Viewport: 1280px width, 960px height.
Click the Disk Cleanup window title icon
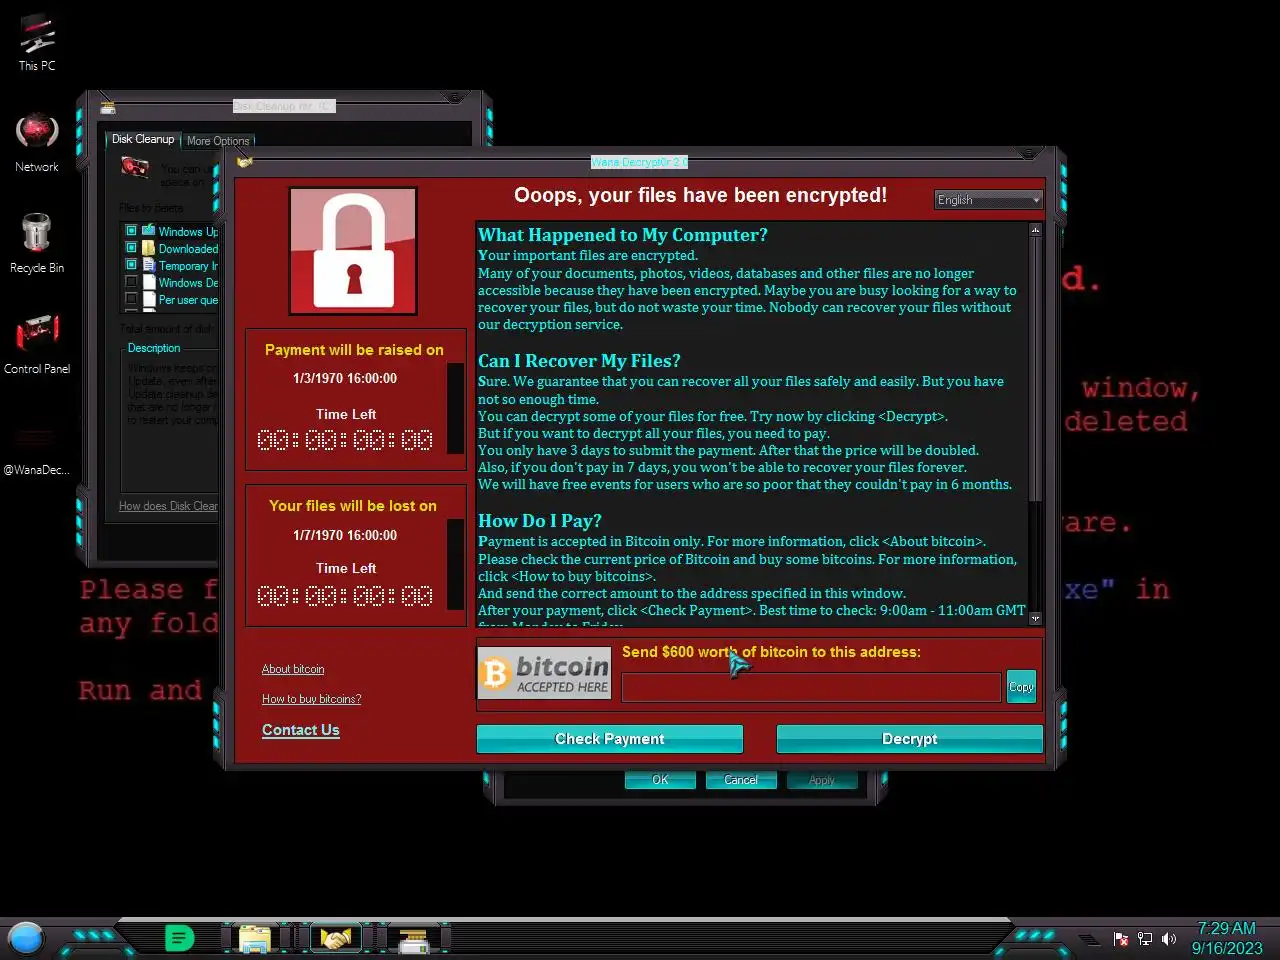[x=108, y=107]
